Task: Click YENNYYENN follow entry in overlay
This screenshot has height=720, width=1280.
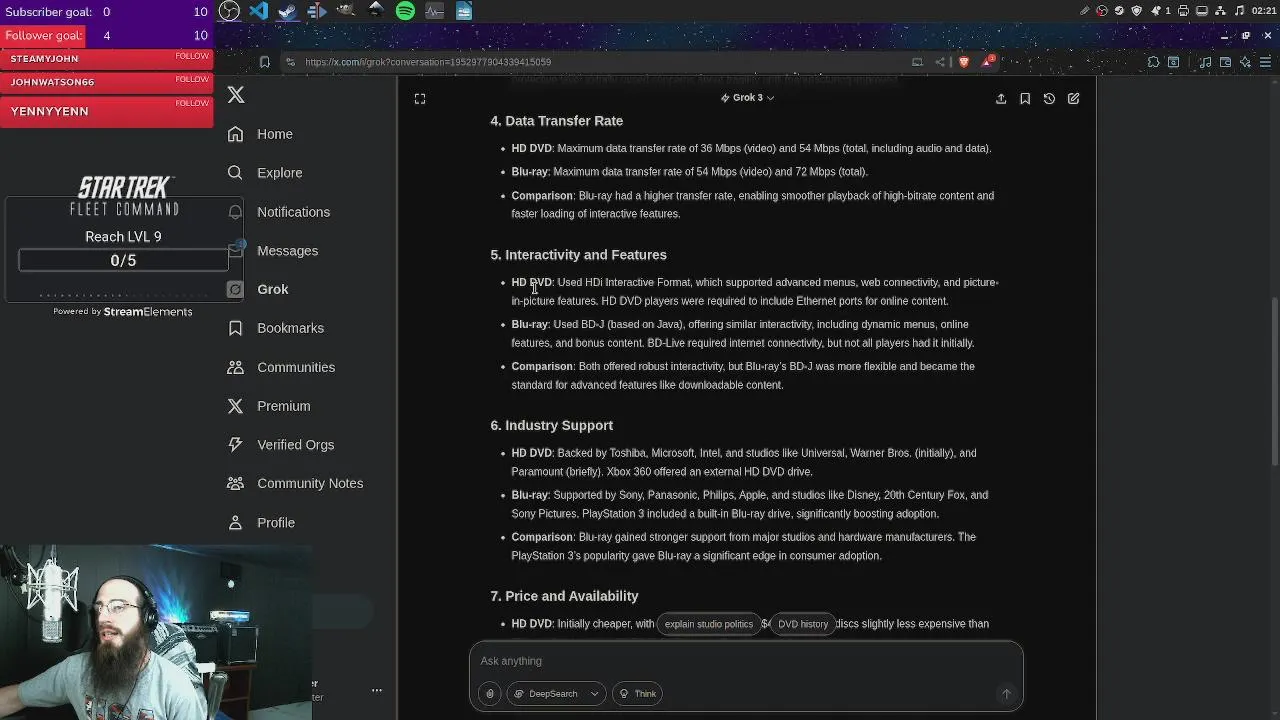Action: pyautogui.click(x=107, y=111)
